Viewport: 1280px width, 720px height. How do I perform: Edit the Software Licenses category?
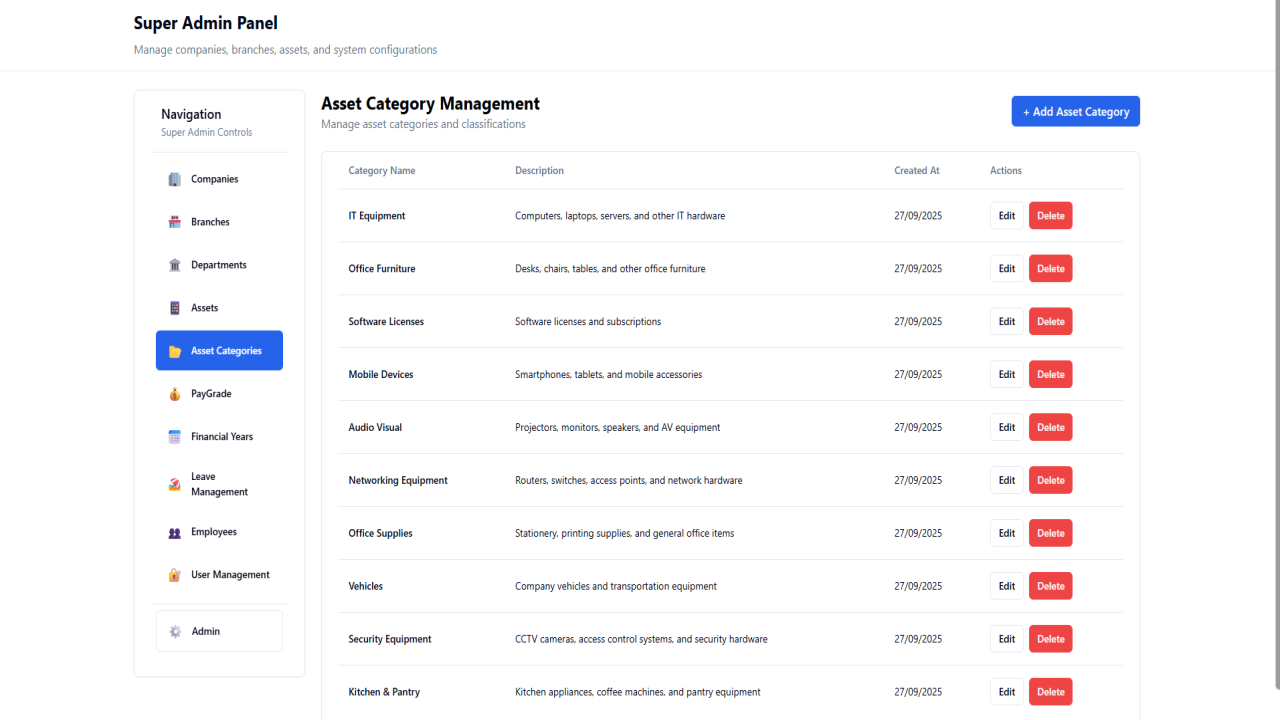1006,322
